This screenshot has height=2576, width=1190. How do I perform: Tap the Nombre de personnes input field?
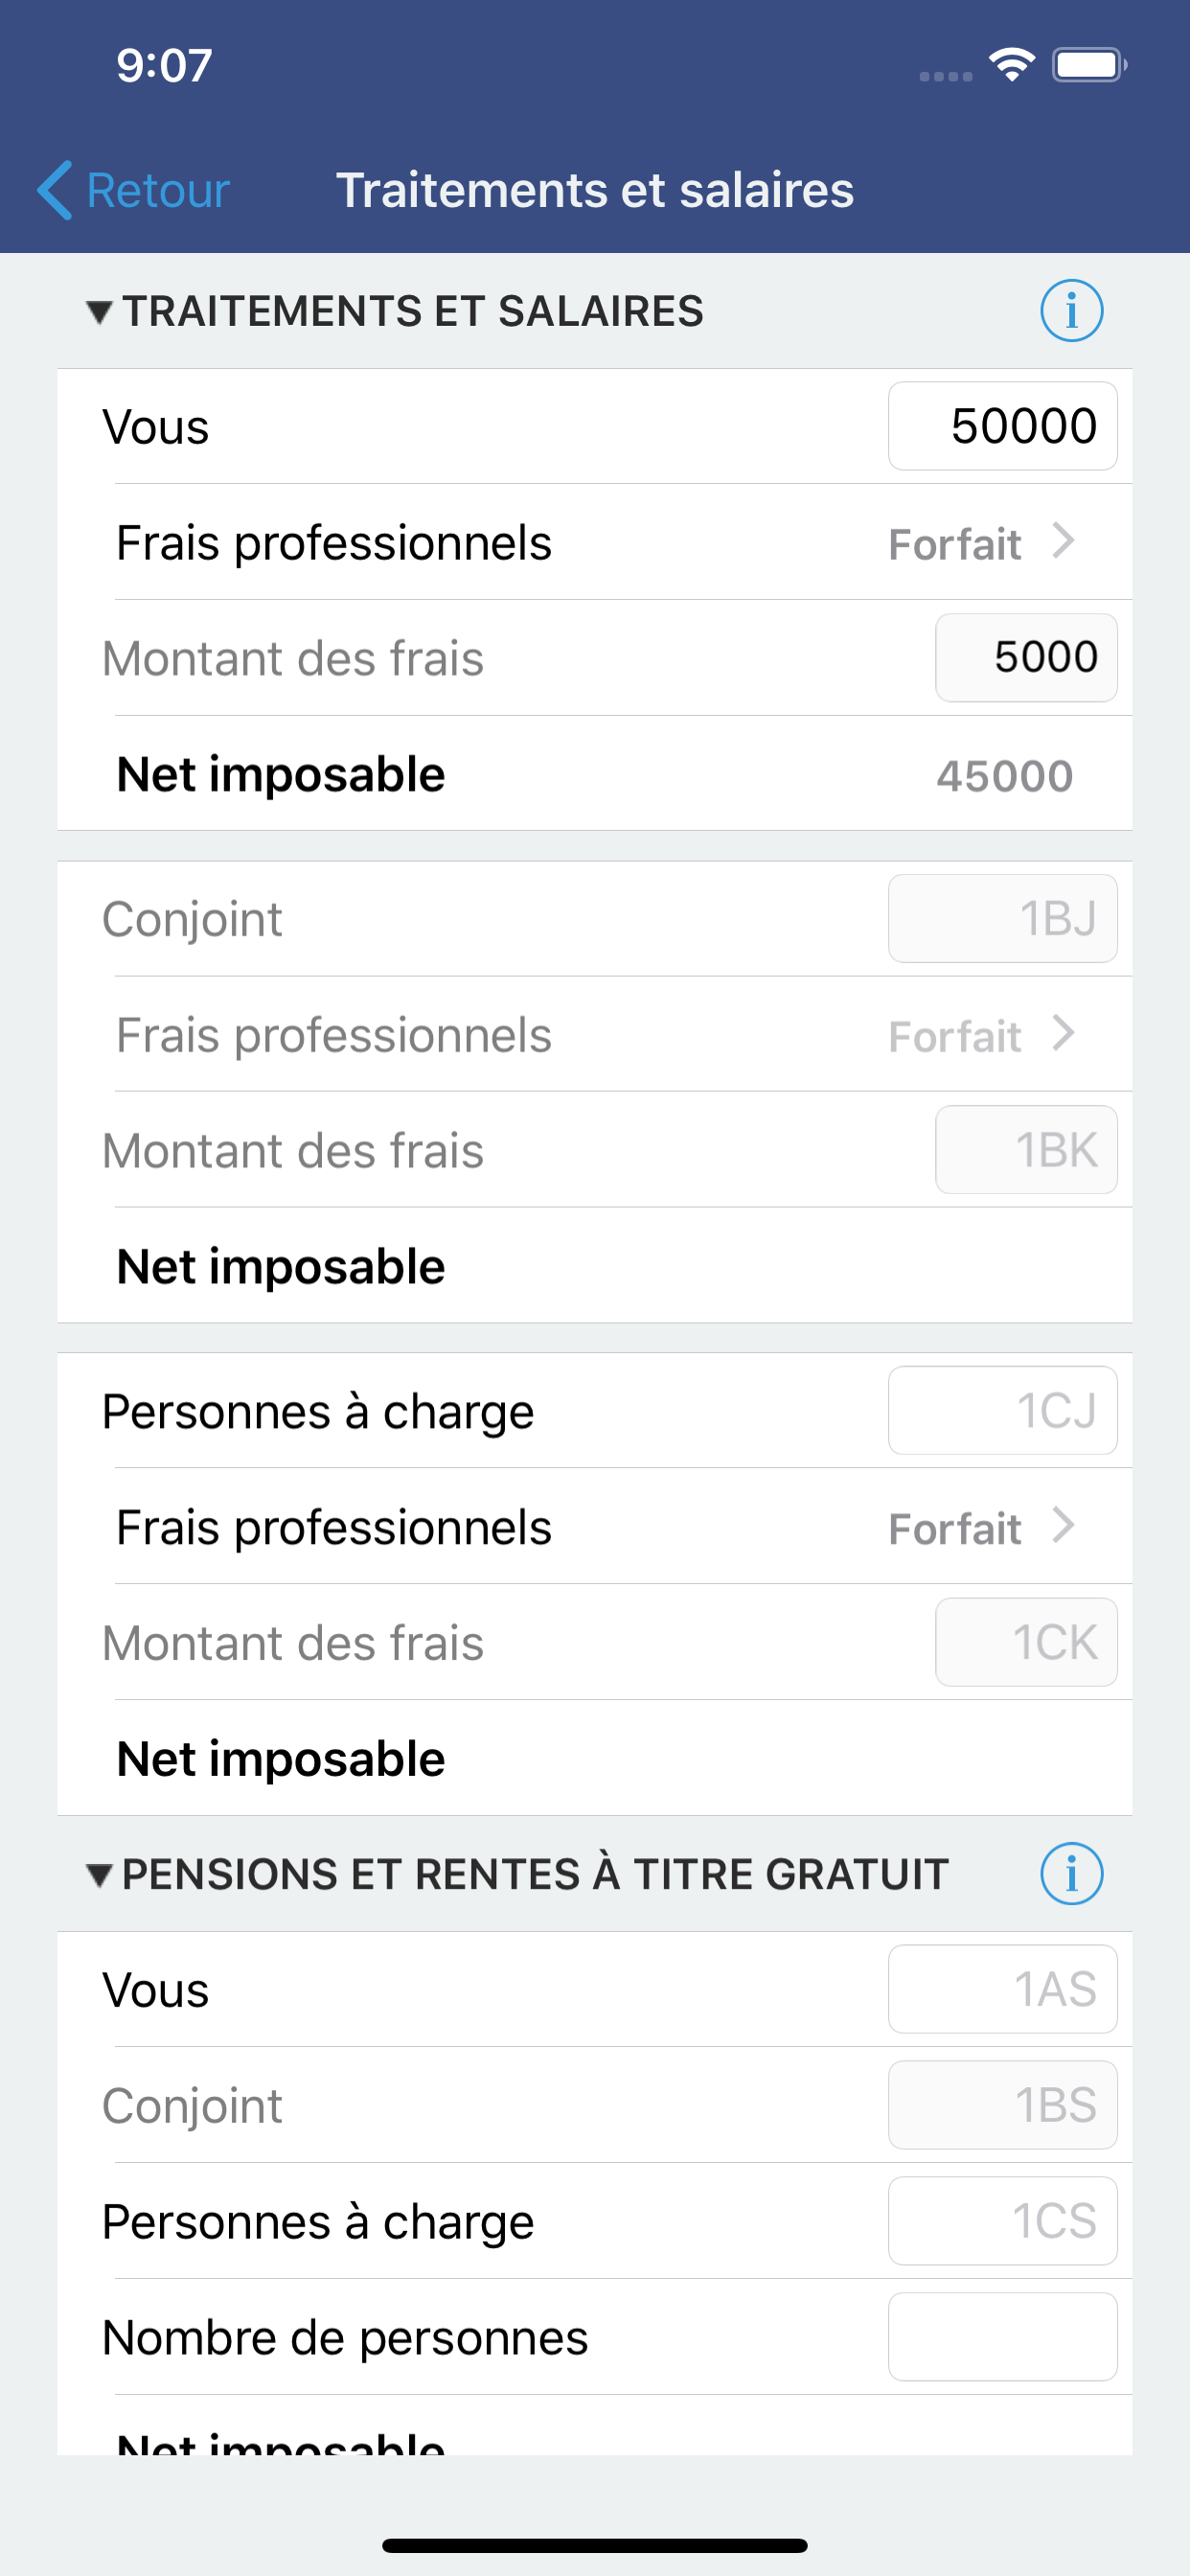coord(1002,2337)
